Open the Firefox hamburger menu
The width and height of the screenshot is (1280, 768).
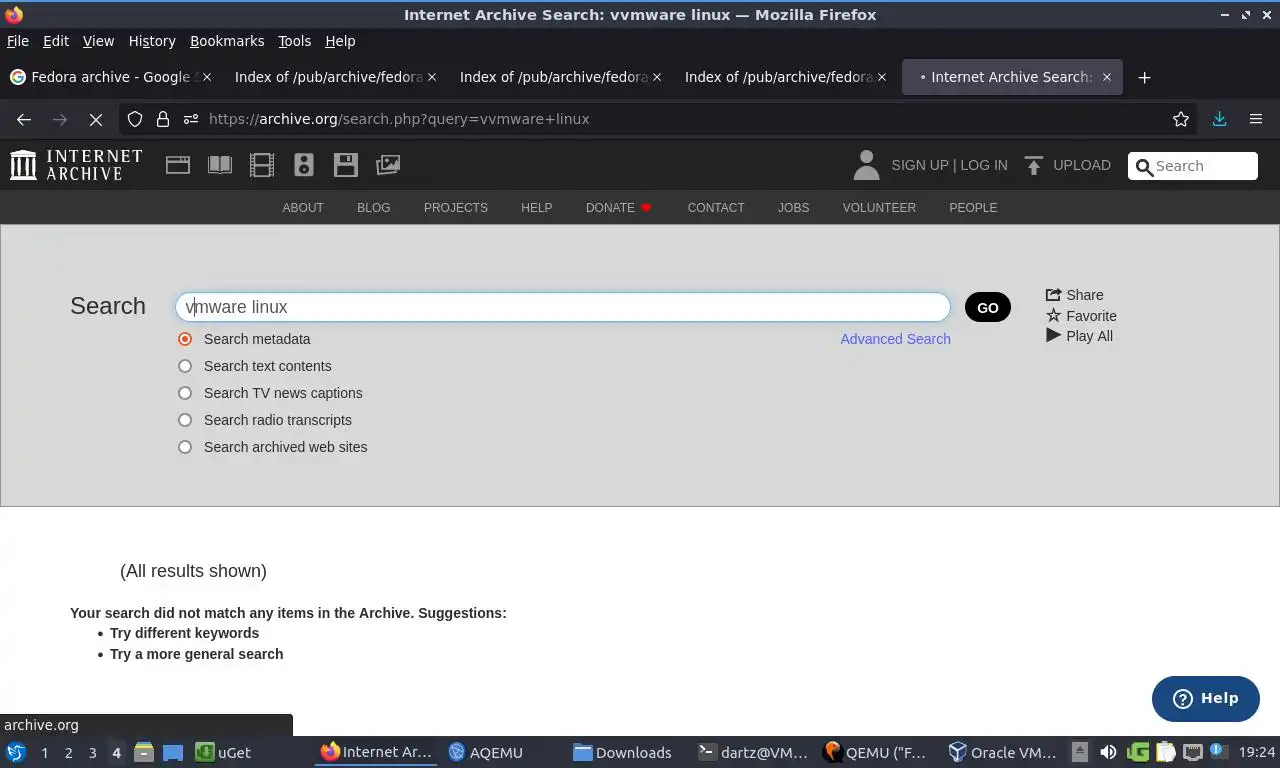1256,119
